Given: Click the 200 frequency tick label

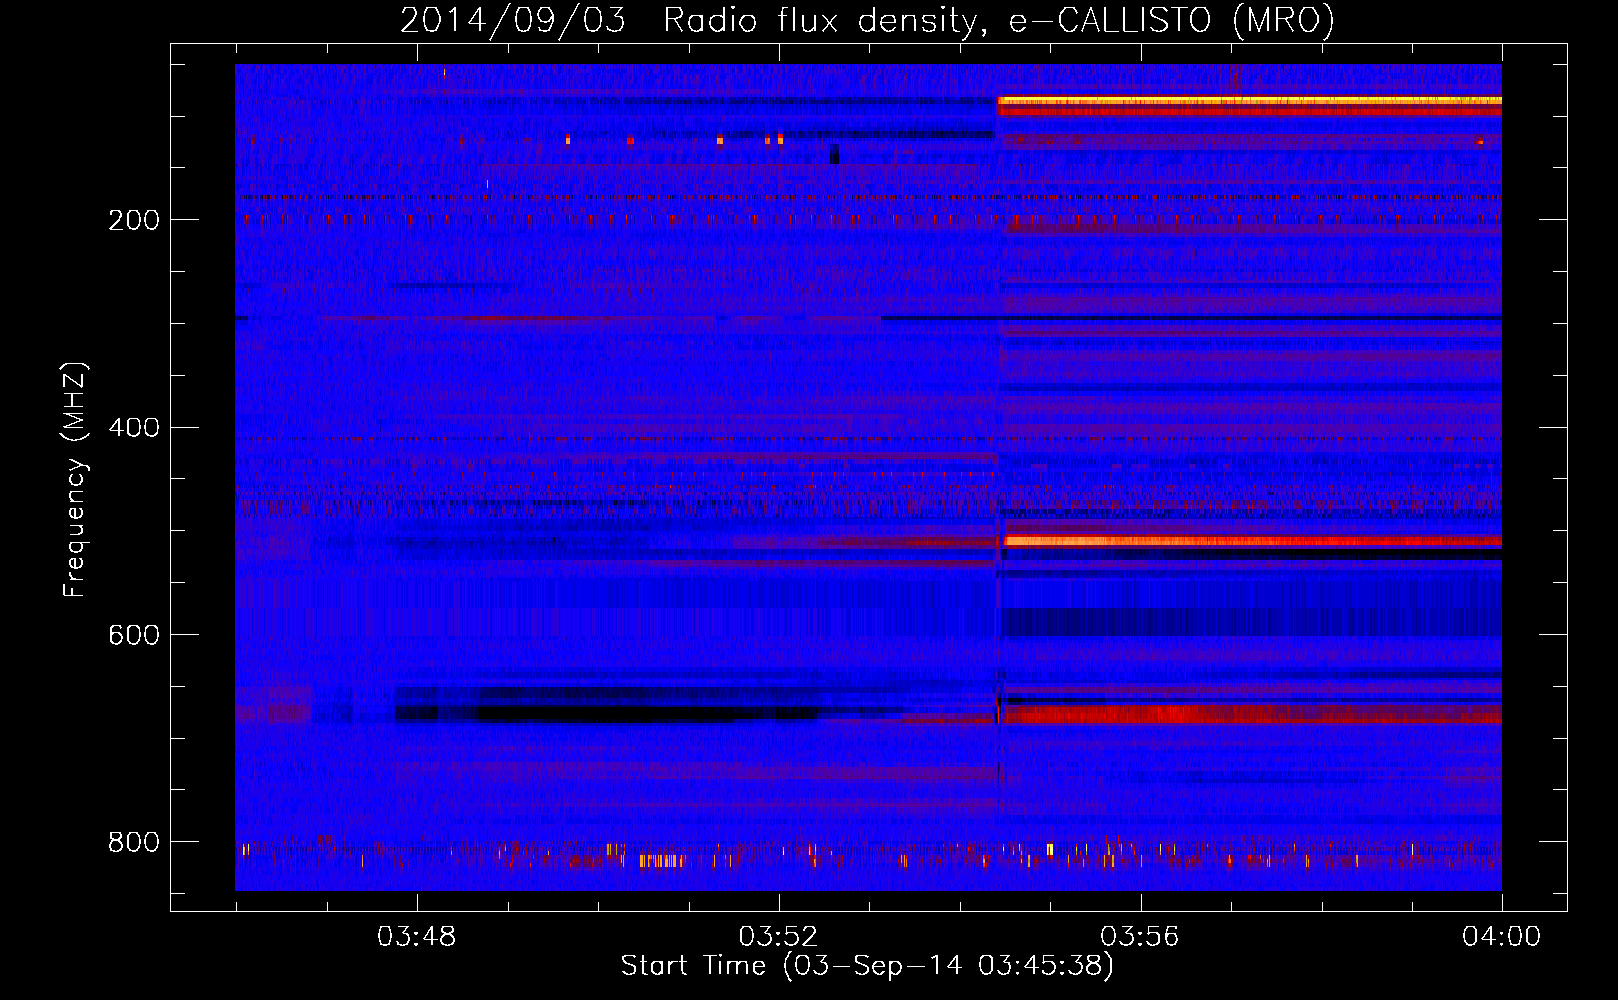Looking at the screenshot, I should pyautogui.click(x=134, y=220).
